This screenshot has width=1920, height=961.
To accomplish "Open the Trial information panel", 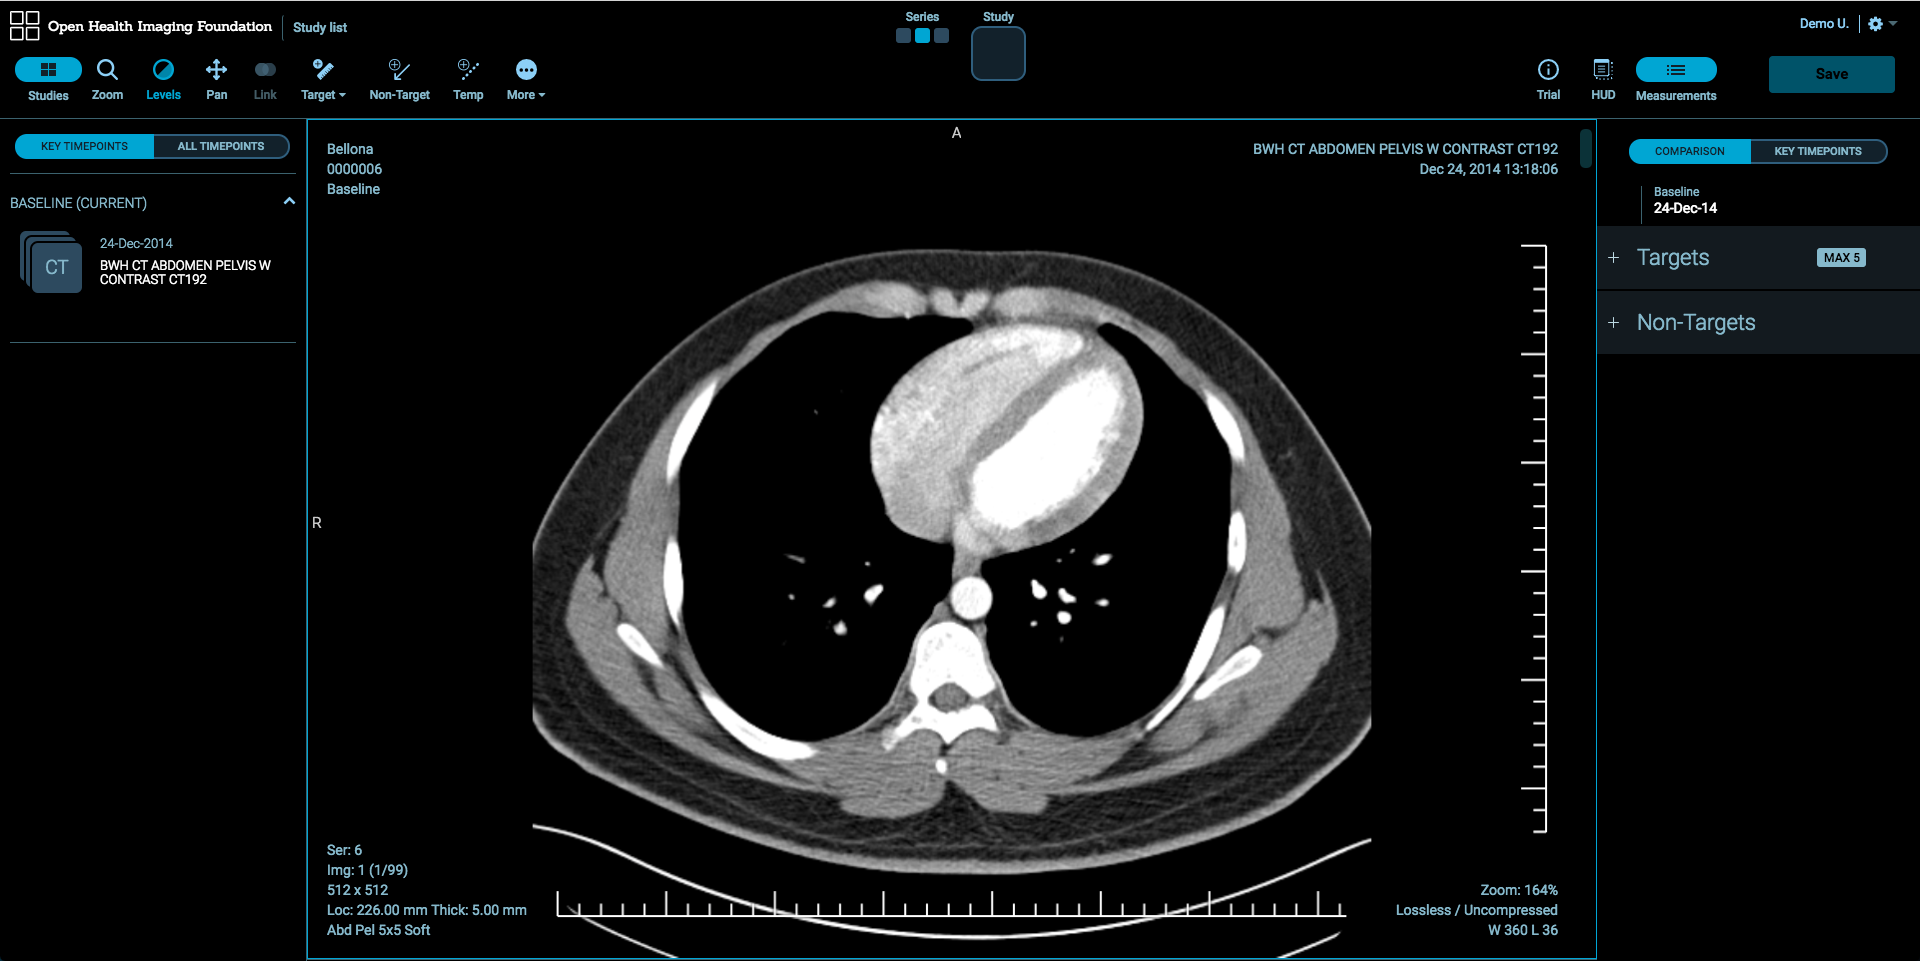I will pos(1547,78).
